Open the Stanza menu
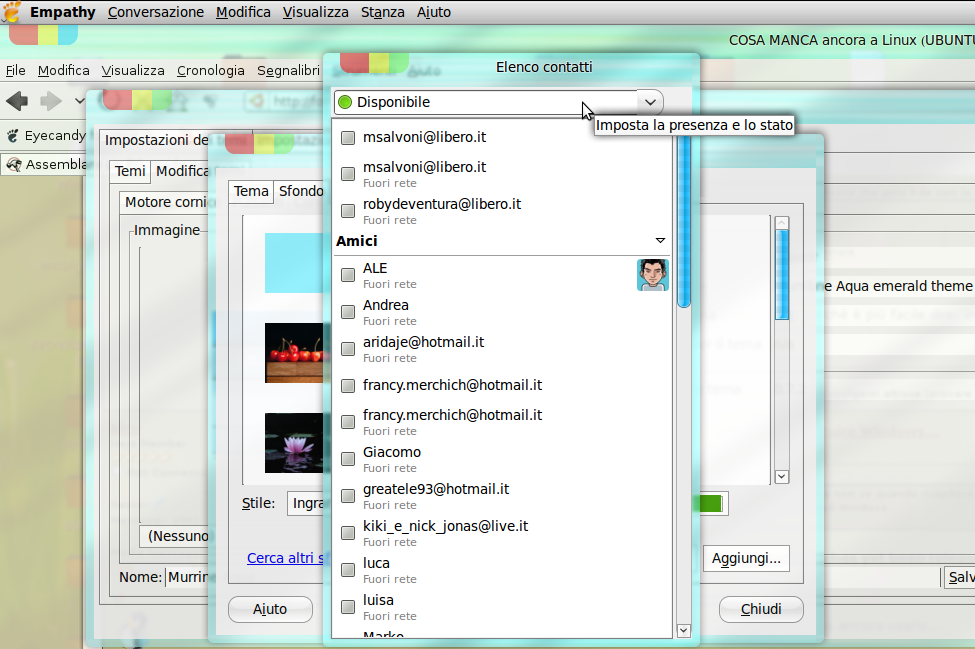Image resolution: width=975 pixels, height=649 pixels. tap(382, 12)
